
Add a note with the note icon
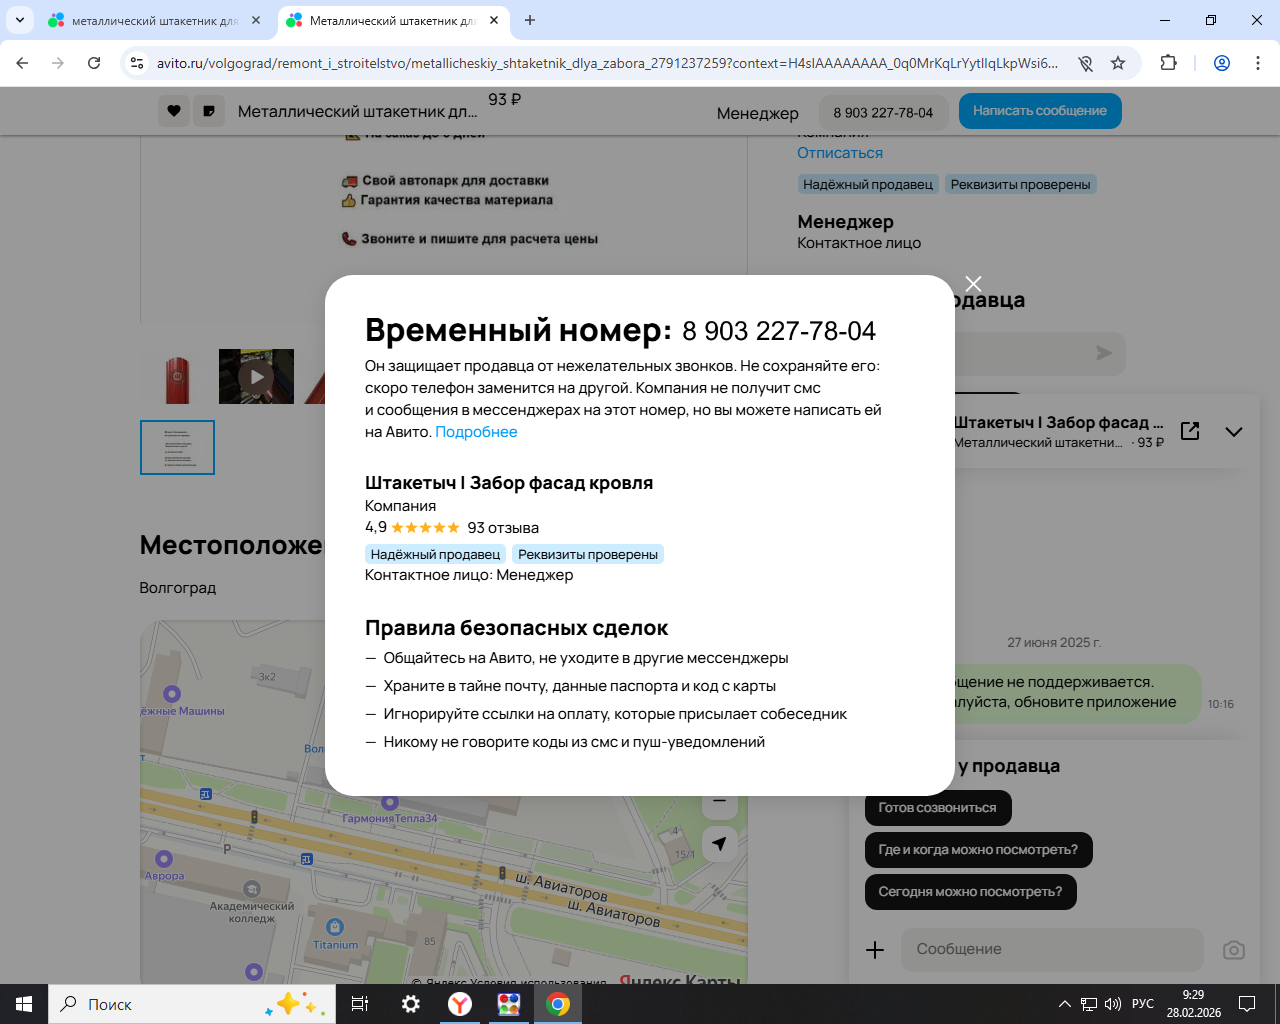pos(208,111)
